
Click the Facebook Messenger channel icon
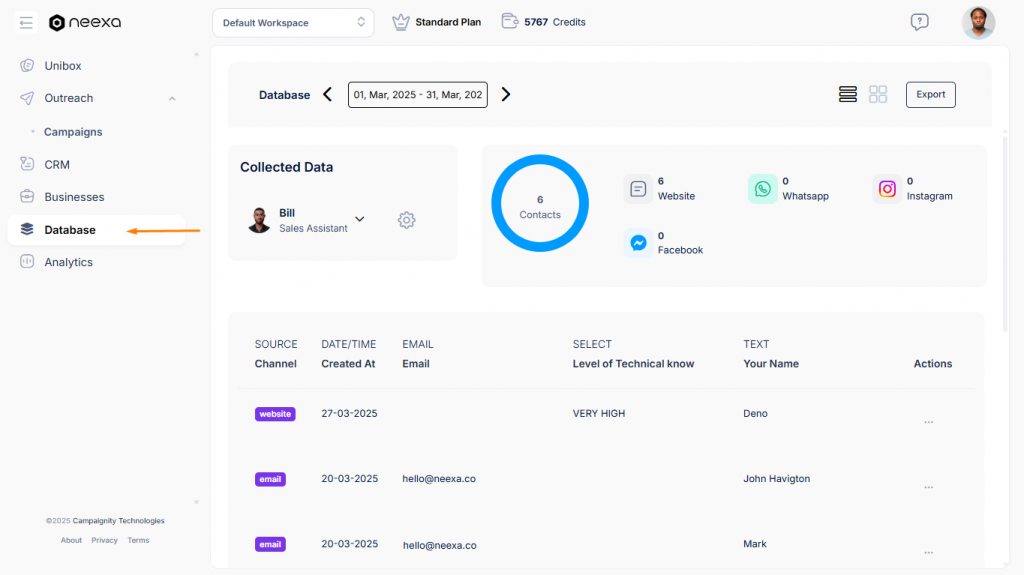[638, 243]
